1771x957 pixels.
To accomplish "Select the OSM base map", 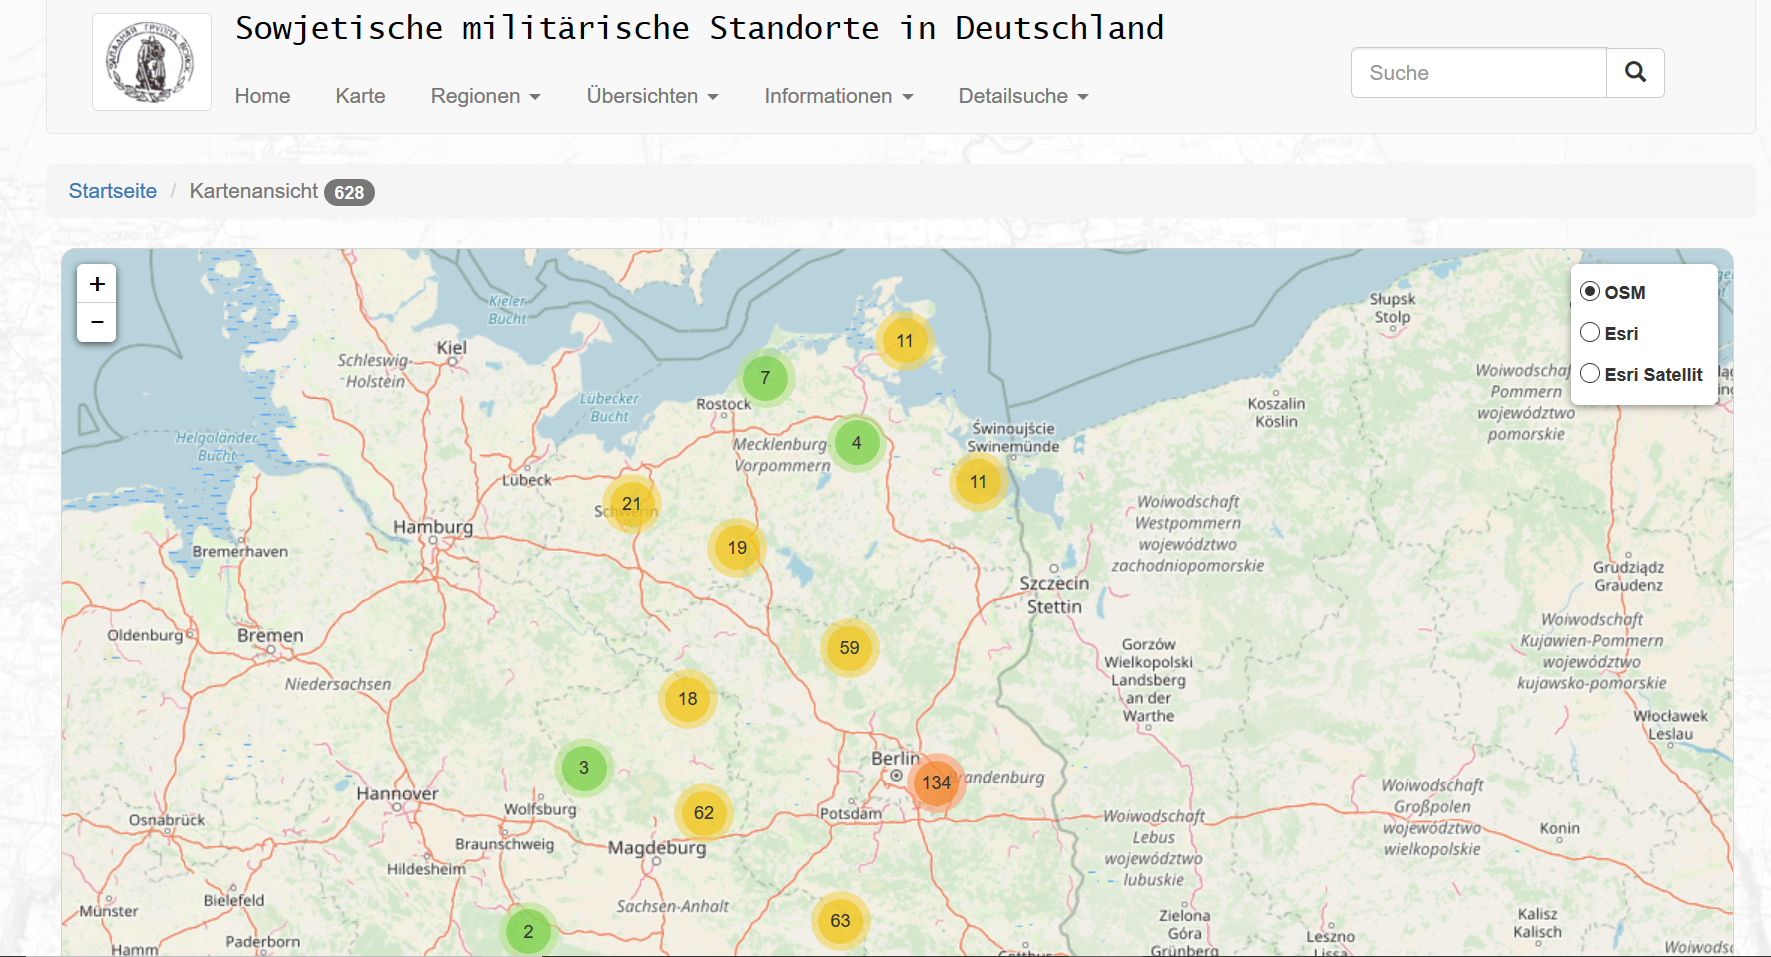I will (1590, 291).
